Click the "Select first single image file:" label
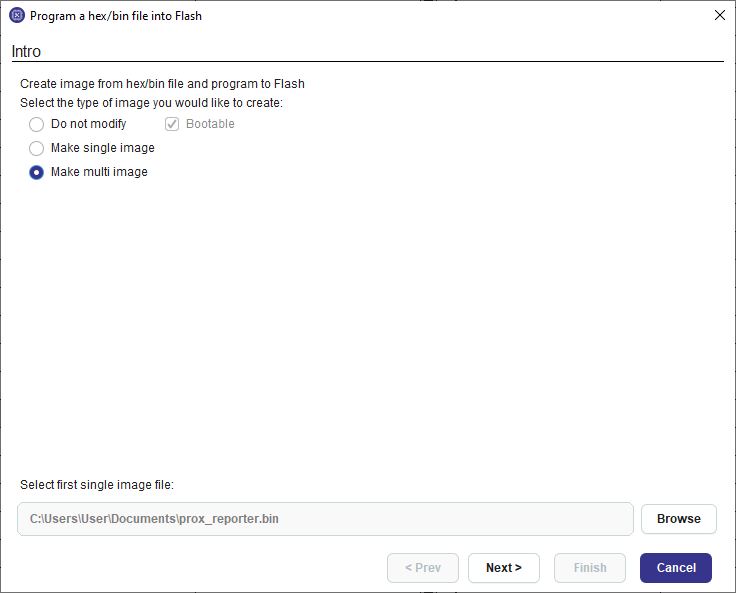This screenshot has width=736, height=593. (97, 485)
